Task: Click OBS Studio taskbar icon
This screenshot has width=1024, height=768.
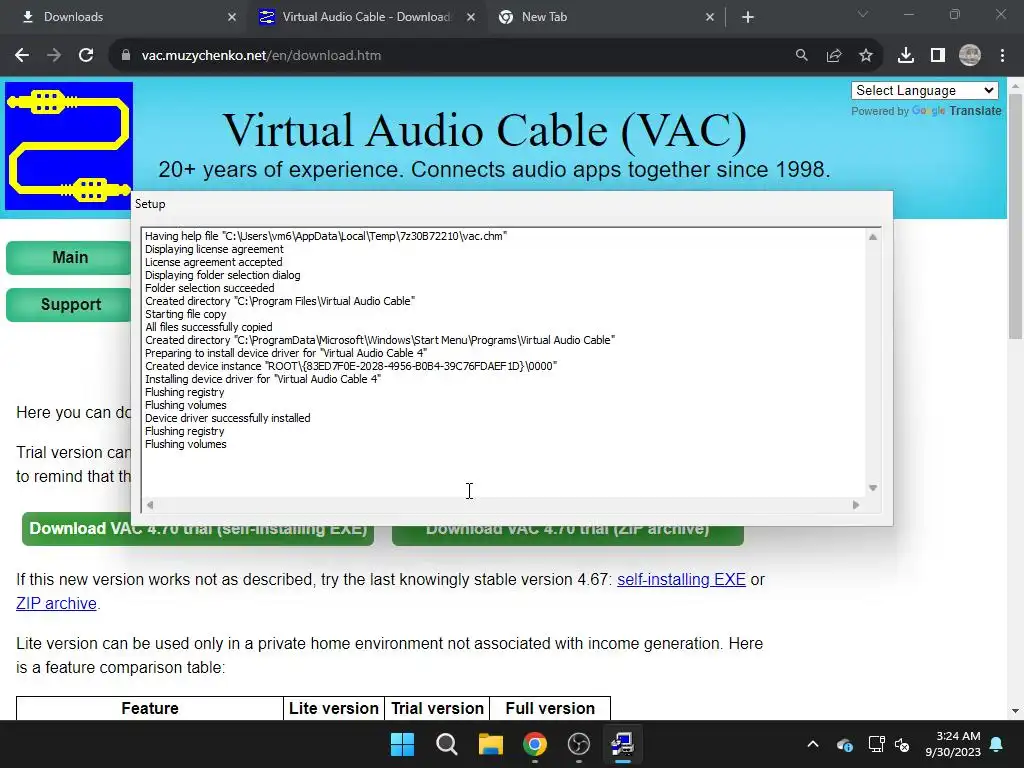Action: [x=579, y=744]
